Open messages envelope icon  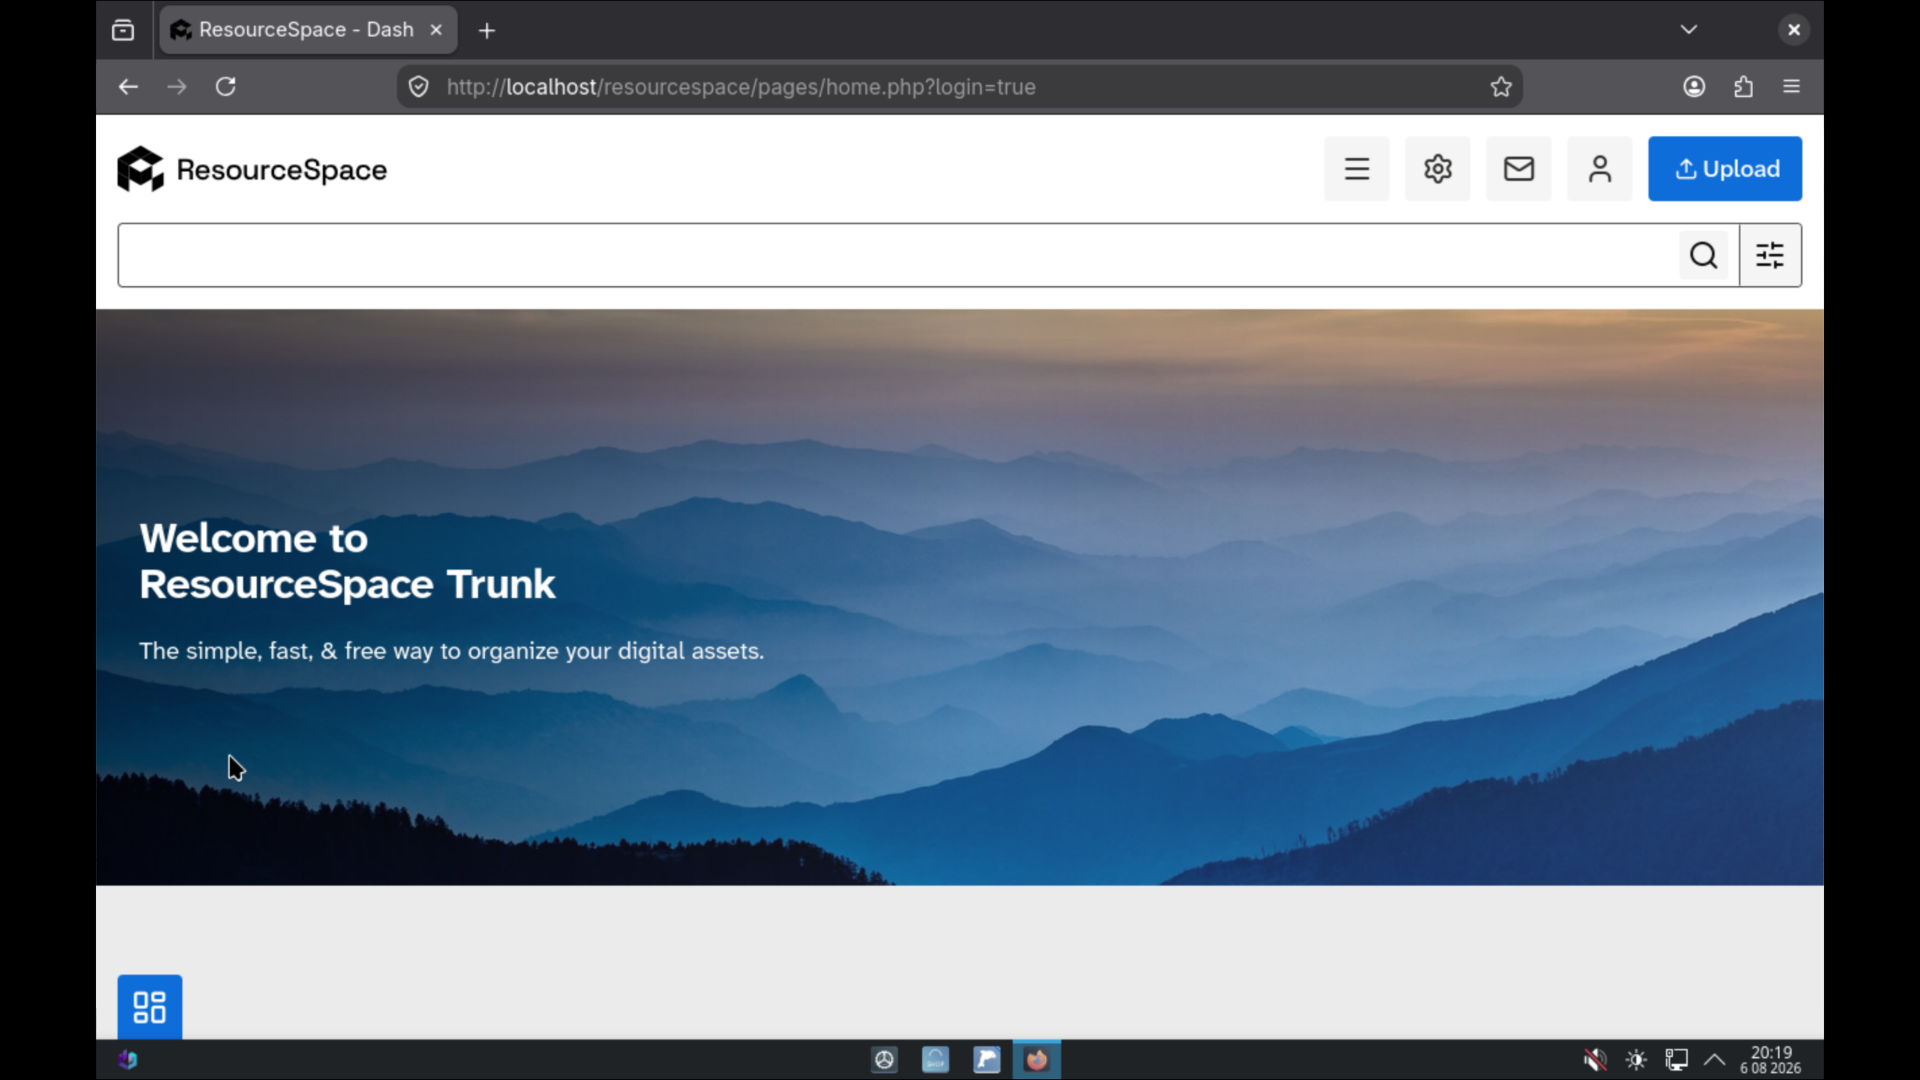1518,169
